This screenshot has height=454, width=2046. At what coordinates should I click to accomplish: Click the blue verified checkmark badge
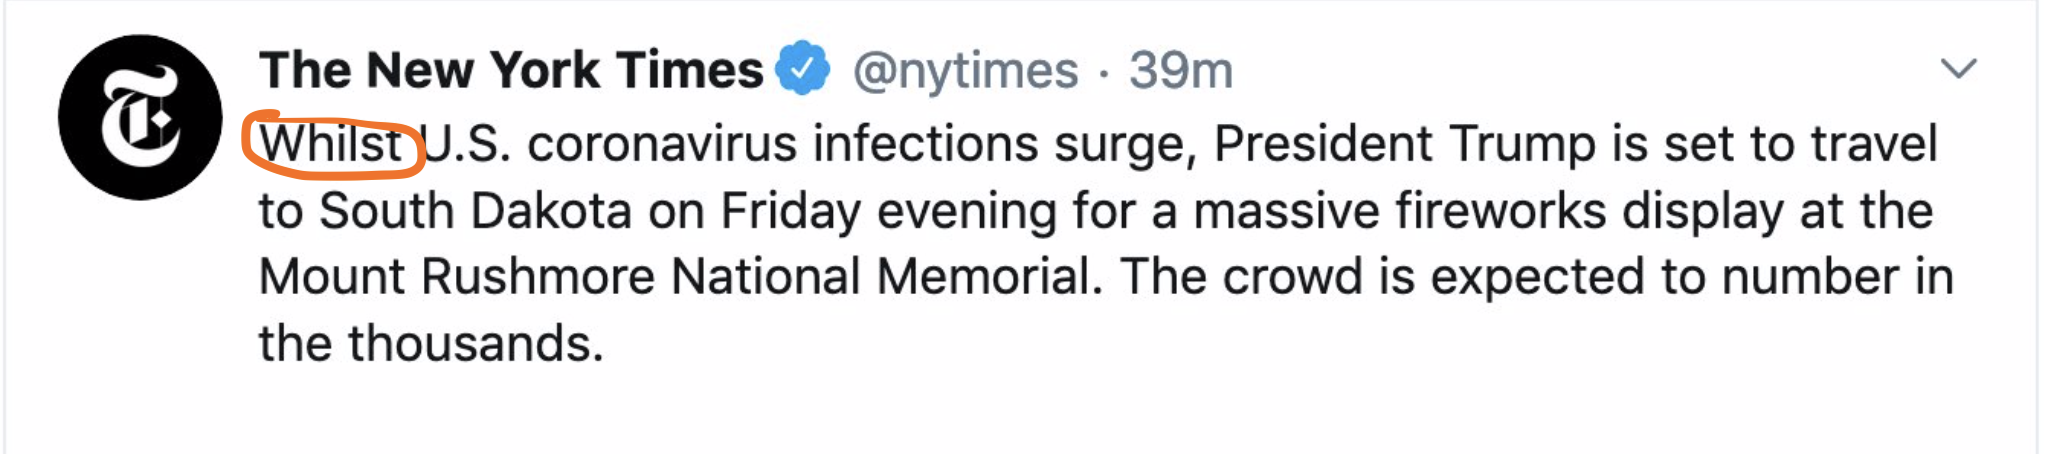804,69
